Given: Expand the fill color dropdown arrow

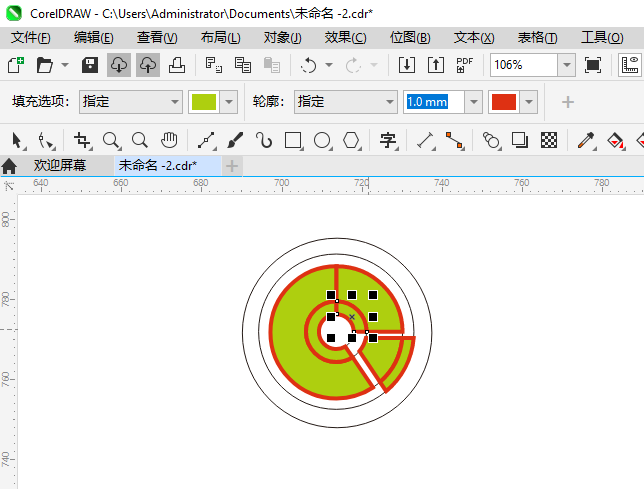Looking at the screenshot, I should pyautogui.click(x=229, y=102).
